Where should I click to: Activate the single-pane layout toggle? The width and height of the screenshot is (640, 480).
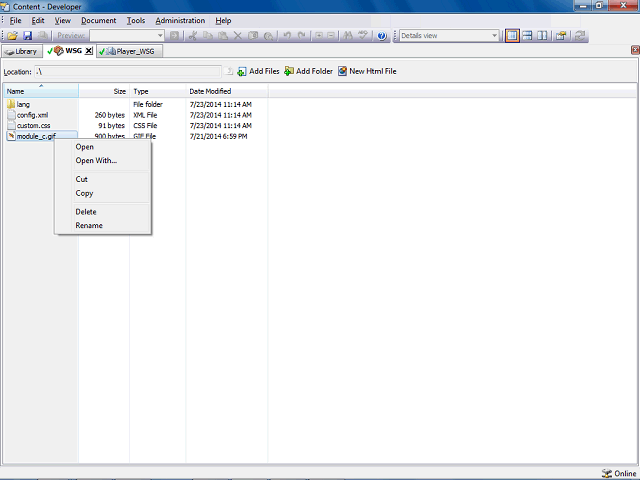point(512,36)
